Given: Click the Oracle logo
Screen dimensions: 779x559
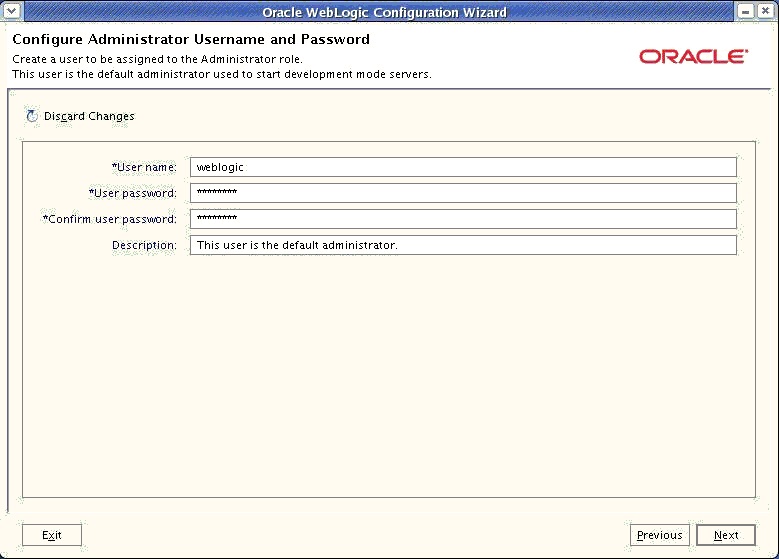Looking at the screenshot, I should 694,57.
